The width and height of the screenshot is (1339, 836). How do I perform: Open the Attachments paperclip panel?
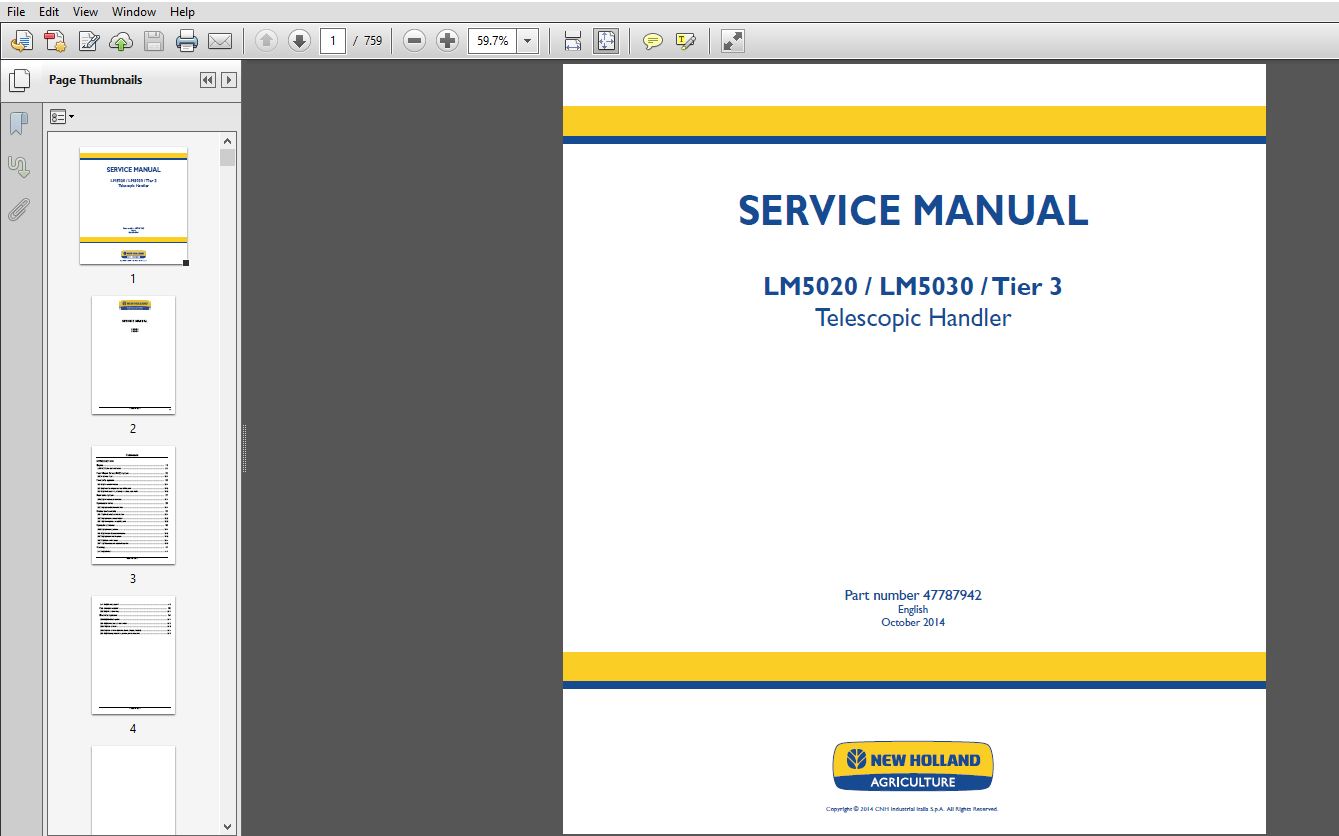point(19,209)
